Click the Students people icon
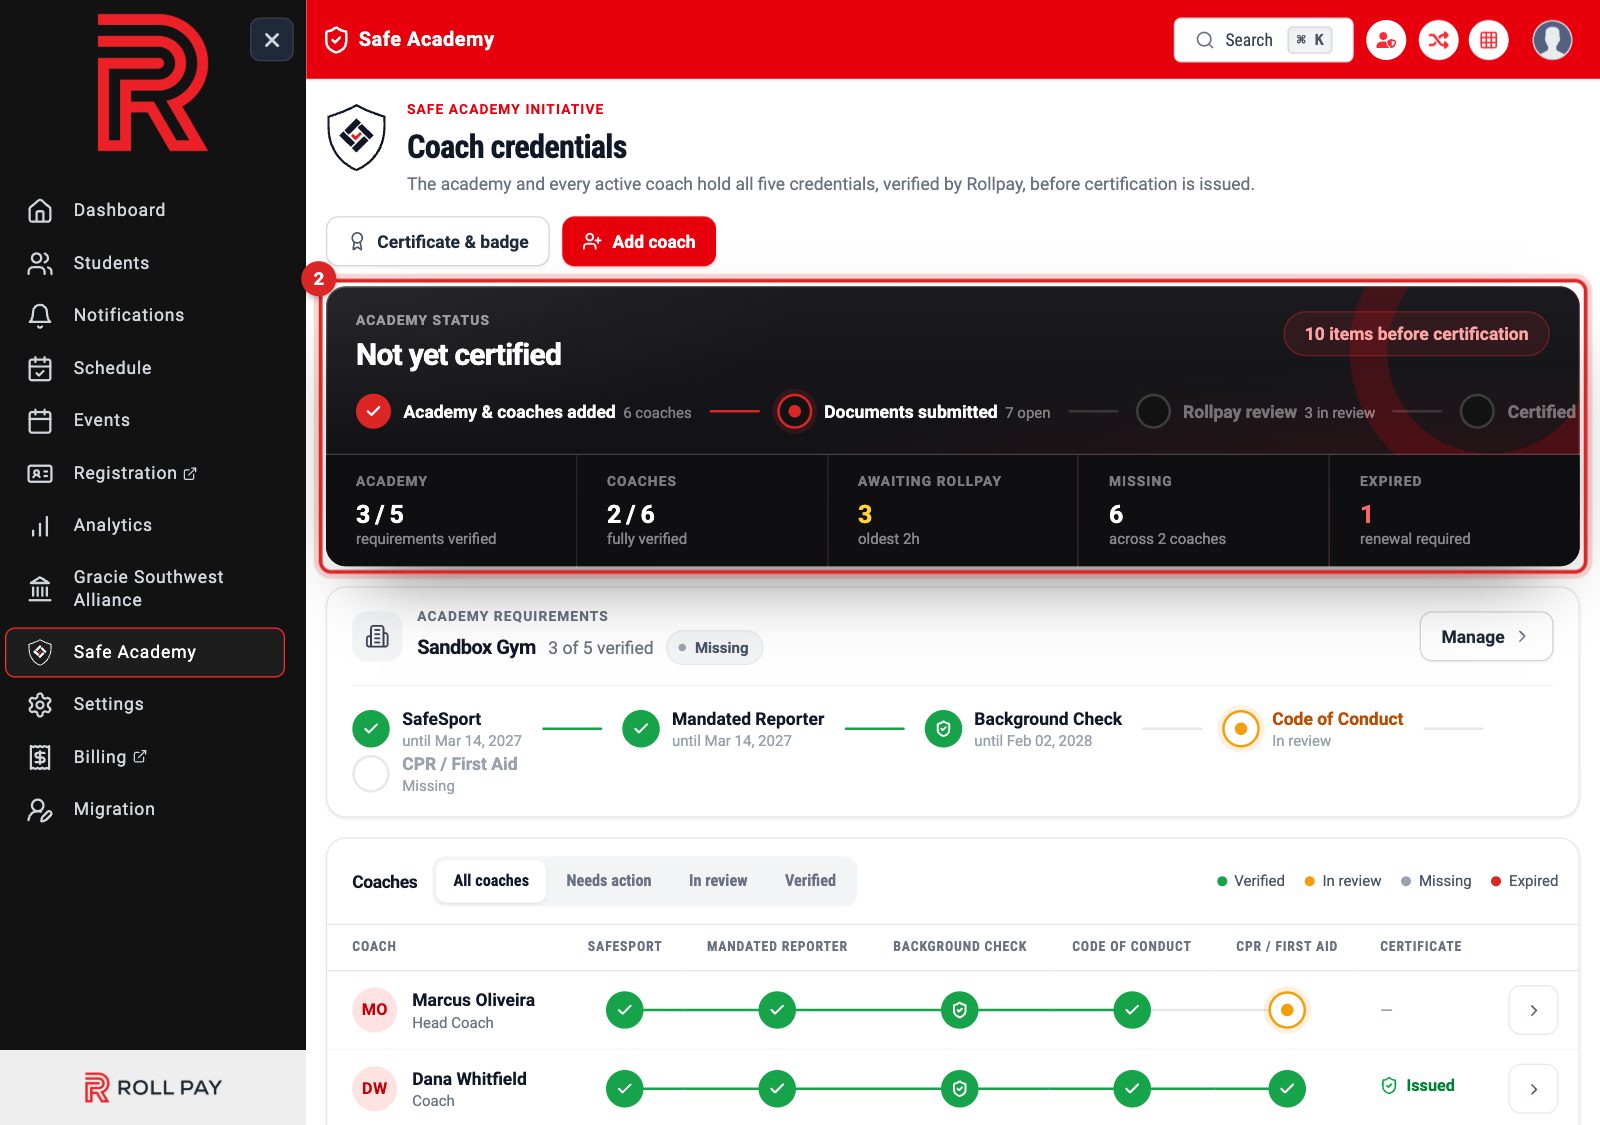The image size is (1600, 1125). click(x=40, y=263)
